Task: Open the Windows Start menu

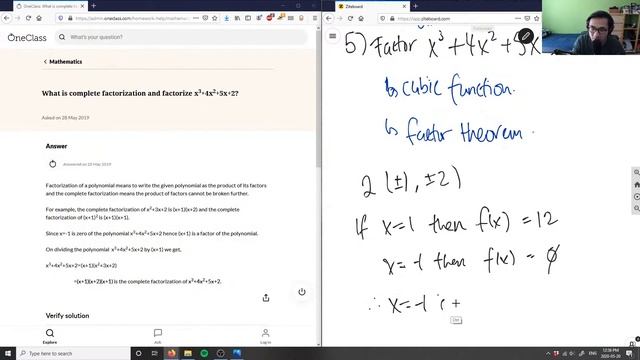Action: [7, 353]
